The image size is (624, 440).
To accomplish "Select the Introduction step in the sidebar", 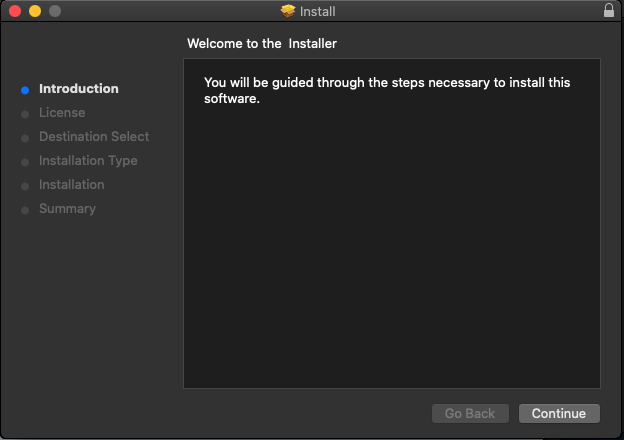I will click(78, 88).
